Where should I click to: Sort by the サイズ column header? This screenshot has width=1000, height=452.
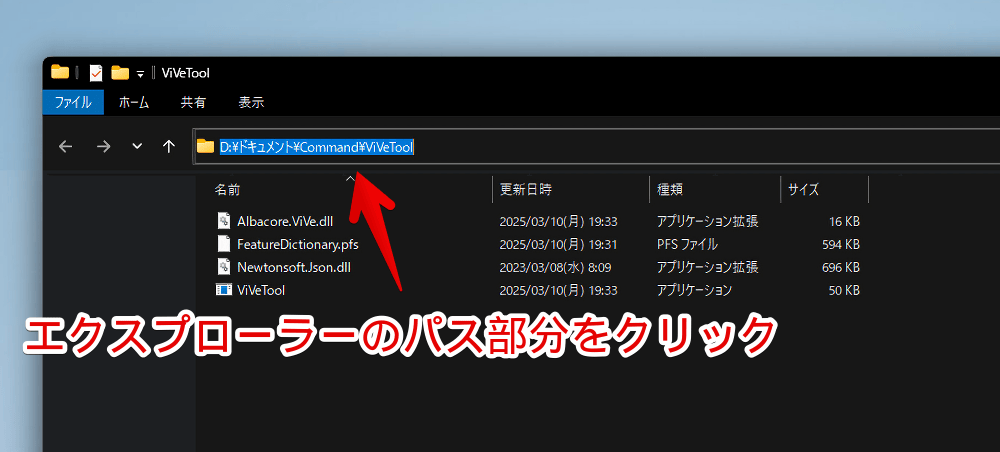[x=804, y=189]
